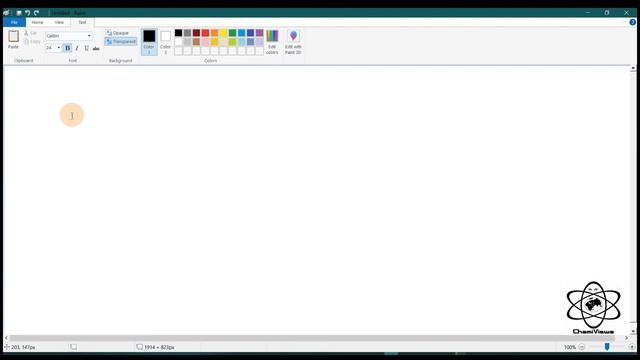Switch to the Home ribbon tab

[37, 22]
